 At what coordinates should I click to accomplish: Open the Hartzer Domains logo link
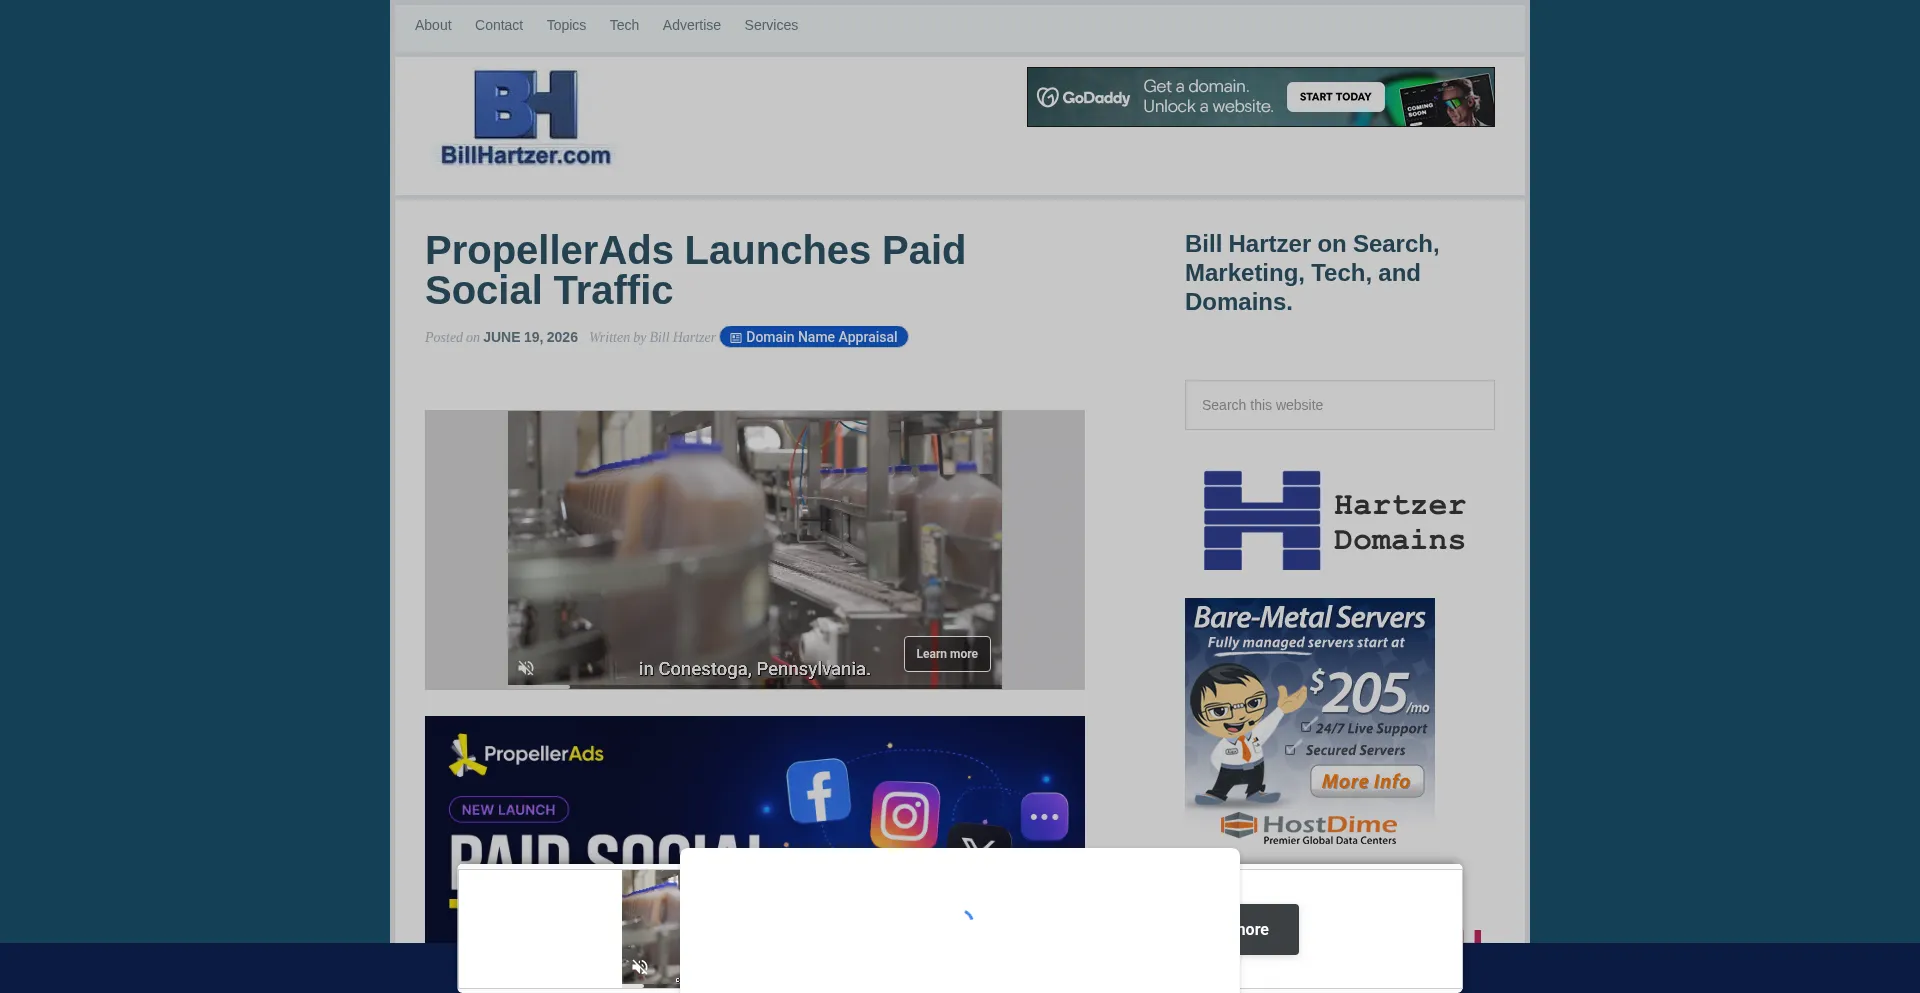point(1335,521)
